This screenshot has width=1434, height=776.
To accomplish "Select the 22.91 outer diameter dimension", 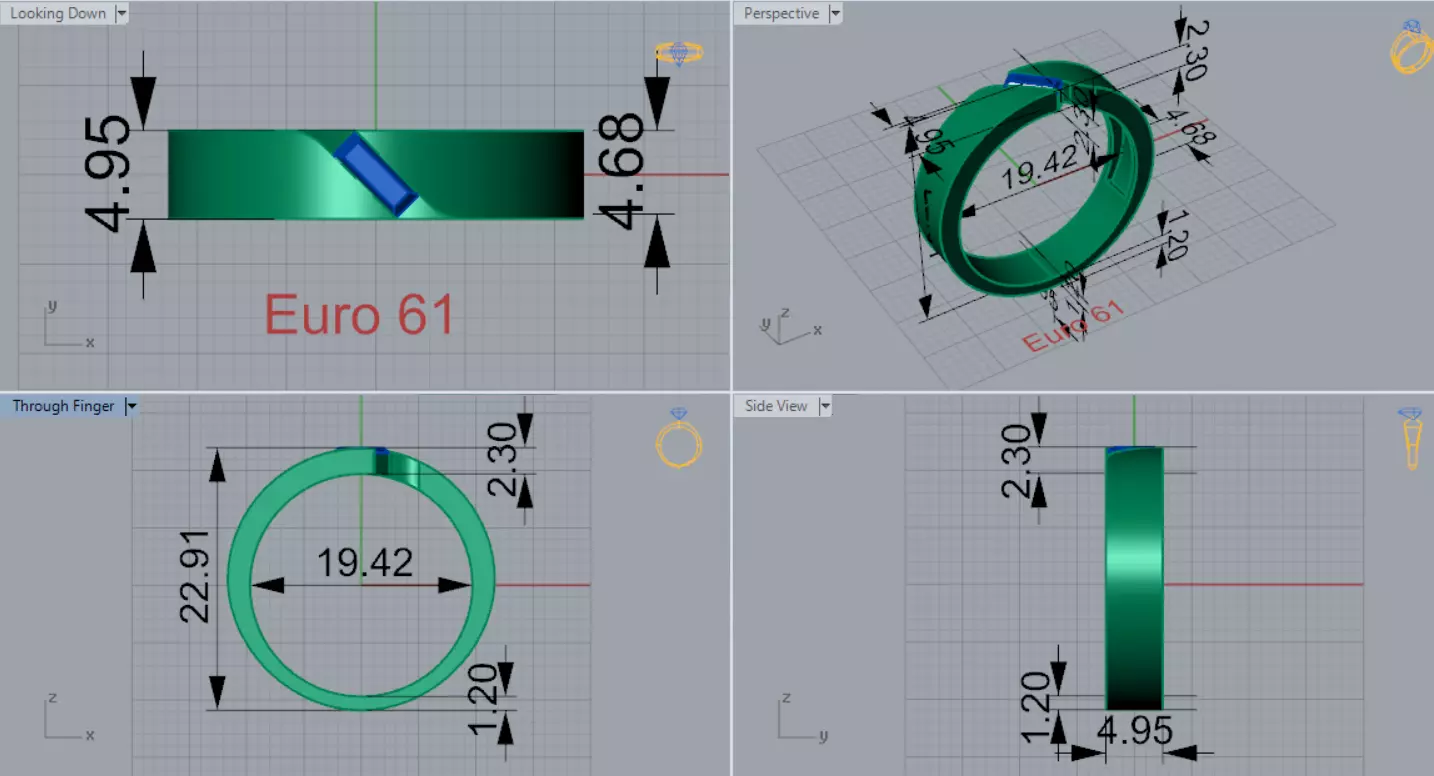I will coord(196,577).
